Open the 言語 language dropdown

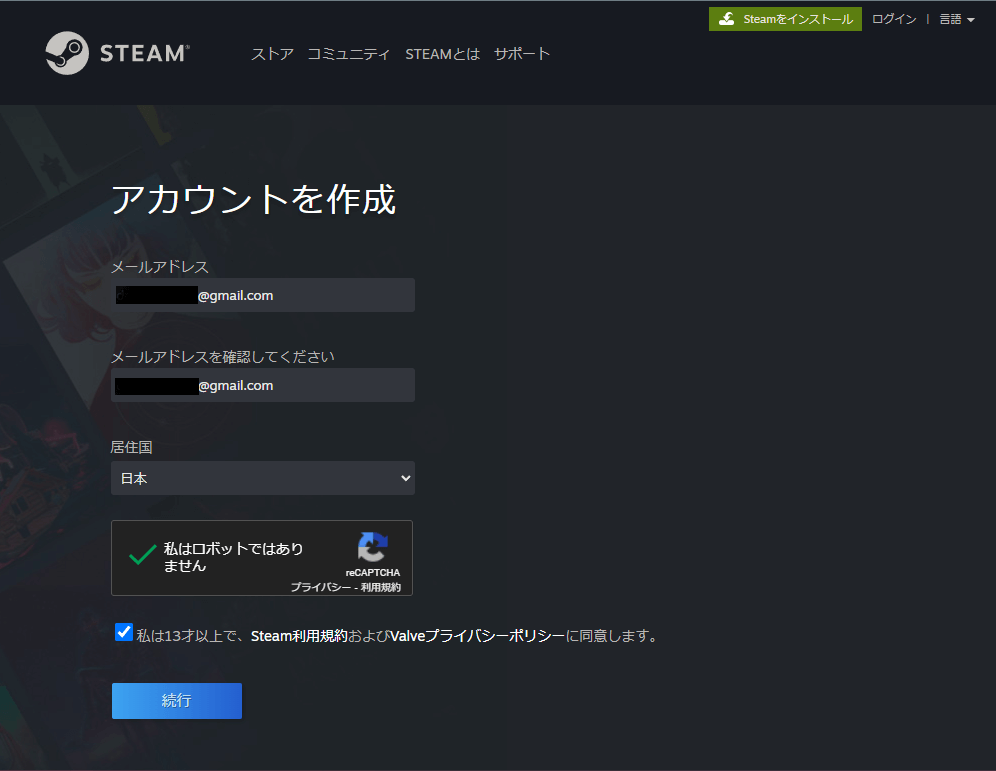pyautogui.click(x=956, y=18)
